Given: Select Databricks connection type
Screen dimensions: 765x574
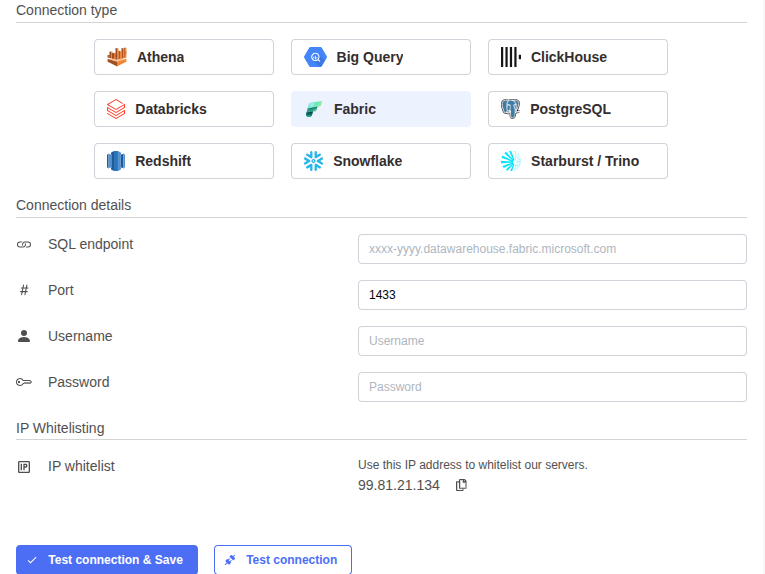Looking at the screenshot, I should coord(184,109).
